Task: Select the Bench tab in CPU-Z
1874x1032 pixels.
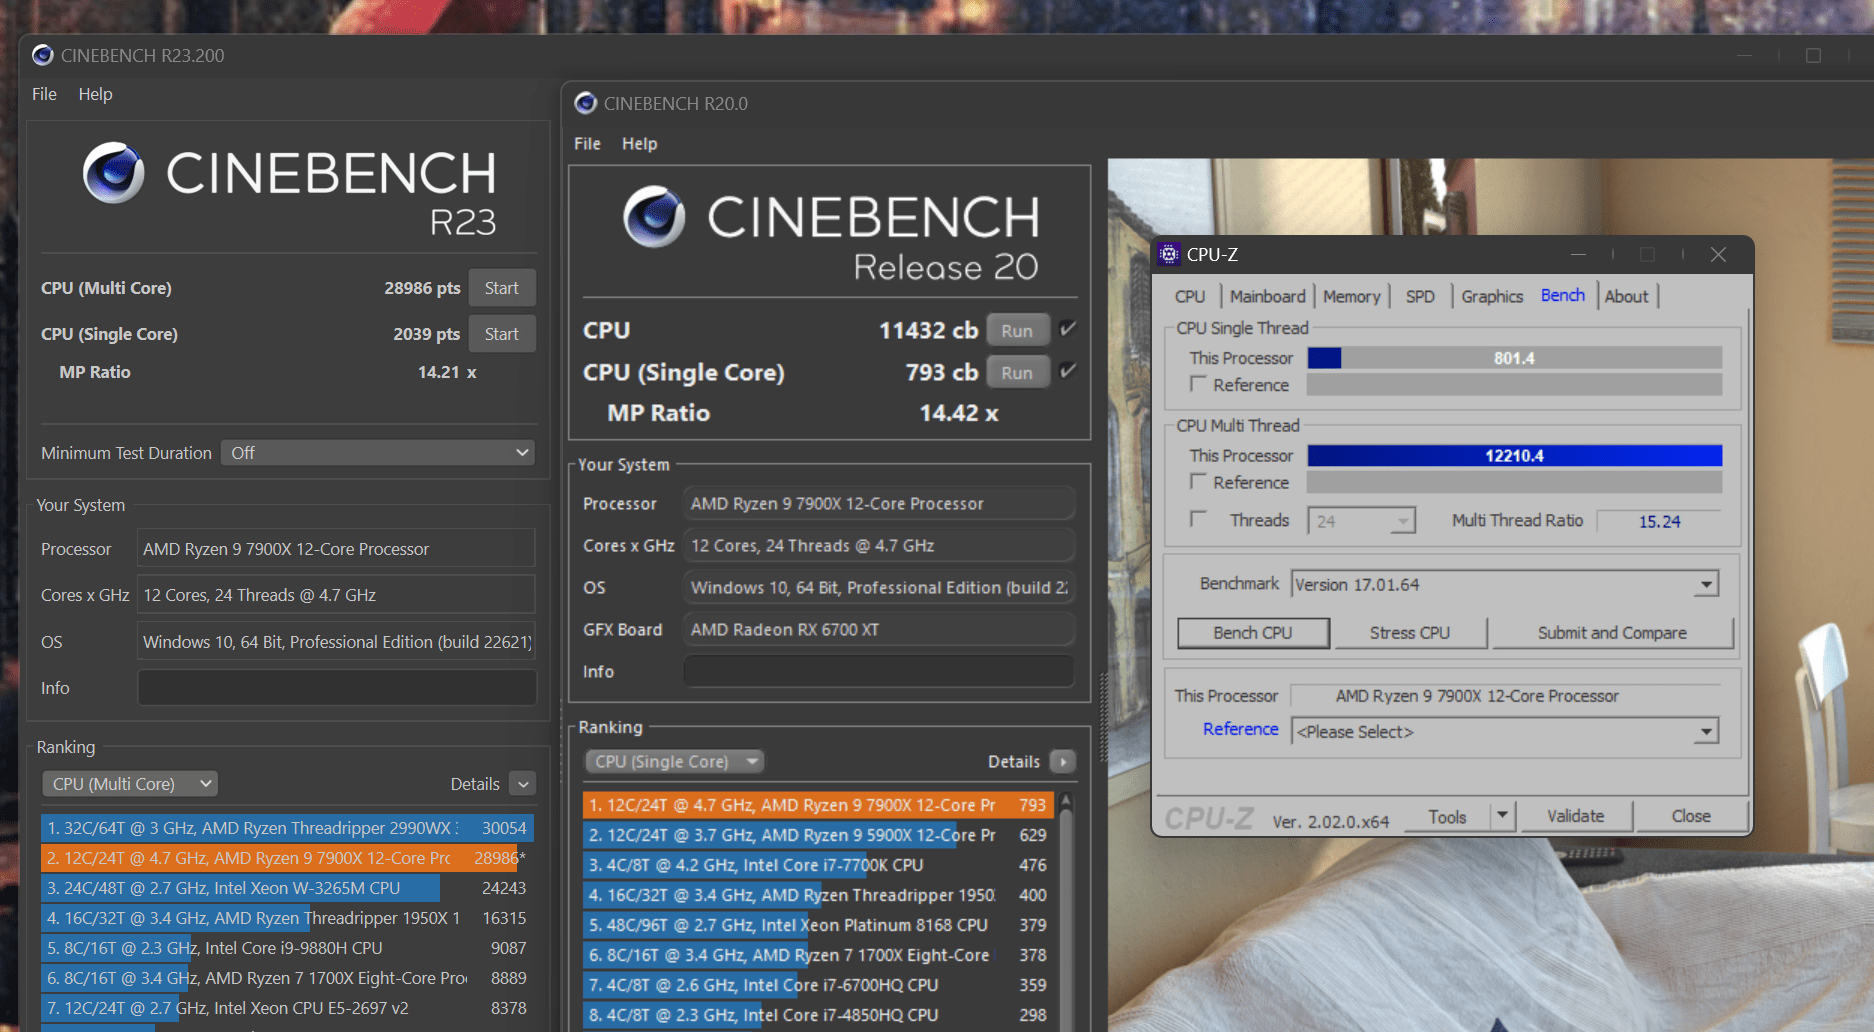Action: (x=1563, y=295)
